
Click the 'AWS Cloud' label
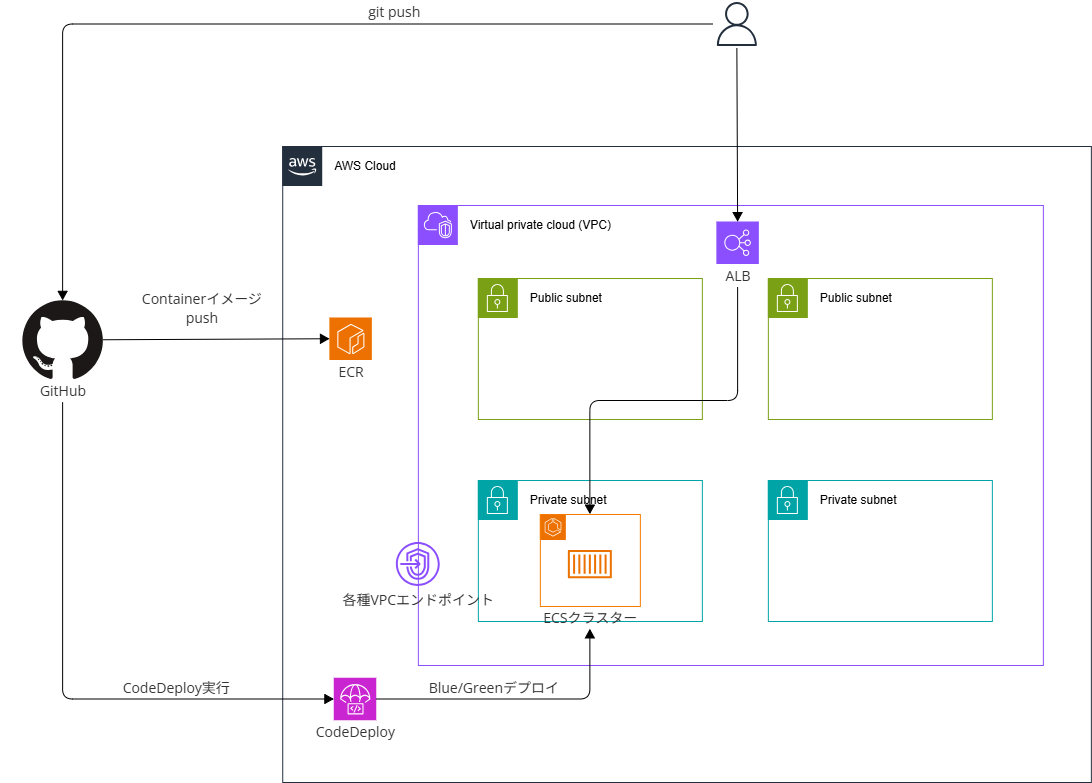tap(365, 166)
